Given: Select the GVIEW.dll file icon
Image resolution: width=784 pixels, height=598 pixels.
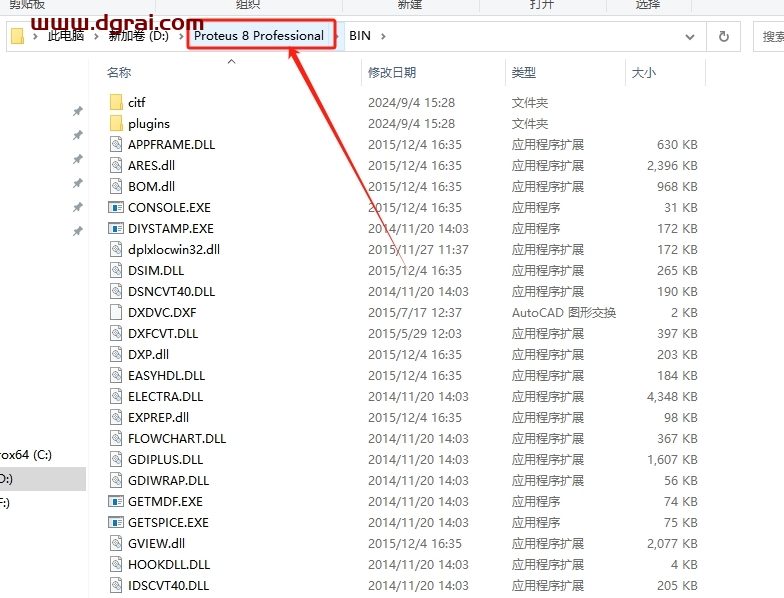Looking at the screenshot, I should tap(116, 544).
